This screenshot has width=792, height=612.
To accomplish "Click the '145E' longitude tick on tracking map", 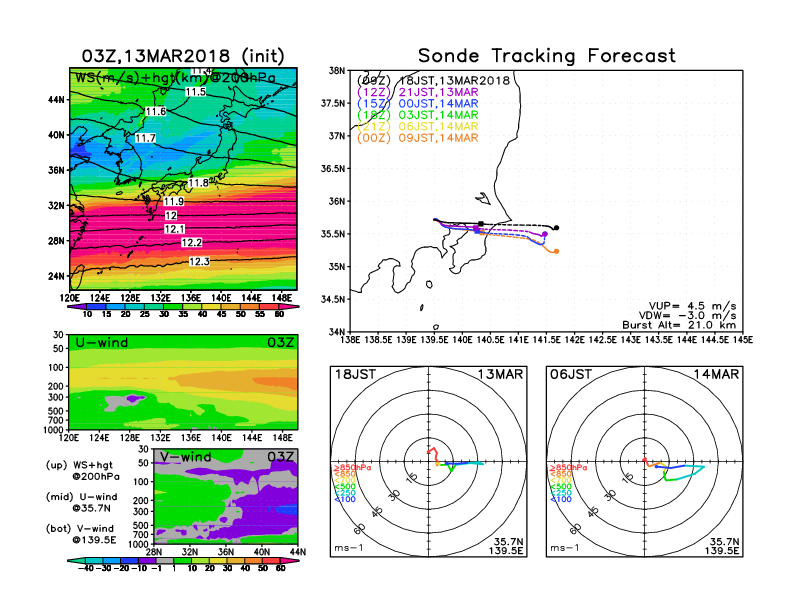I will click(743, 340).
